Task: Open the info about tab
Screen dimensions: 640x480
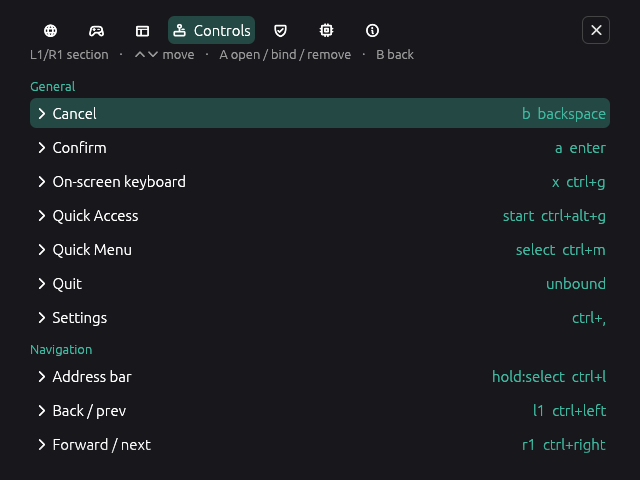Action: click(372, 31)
